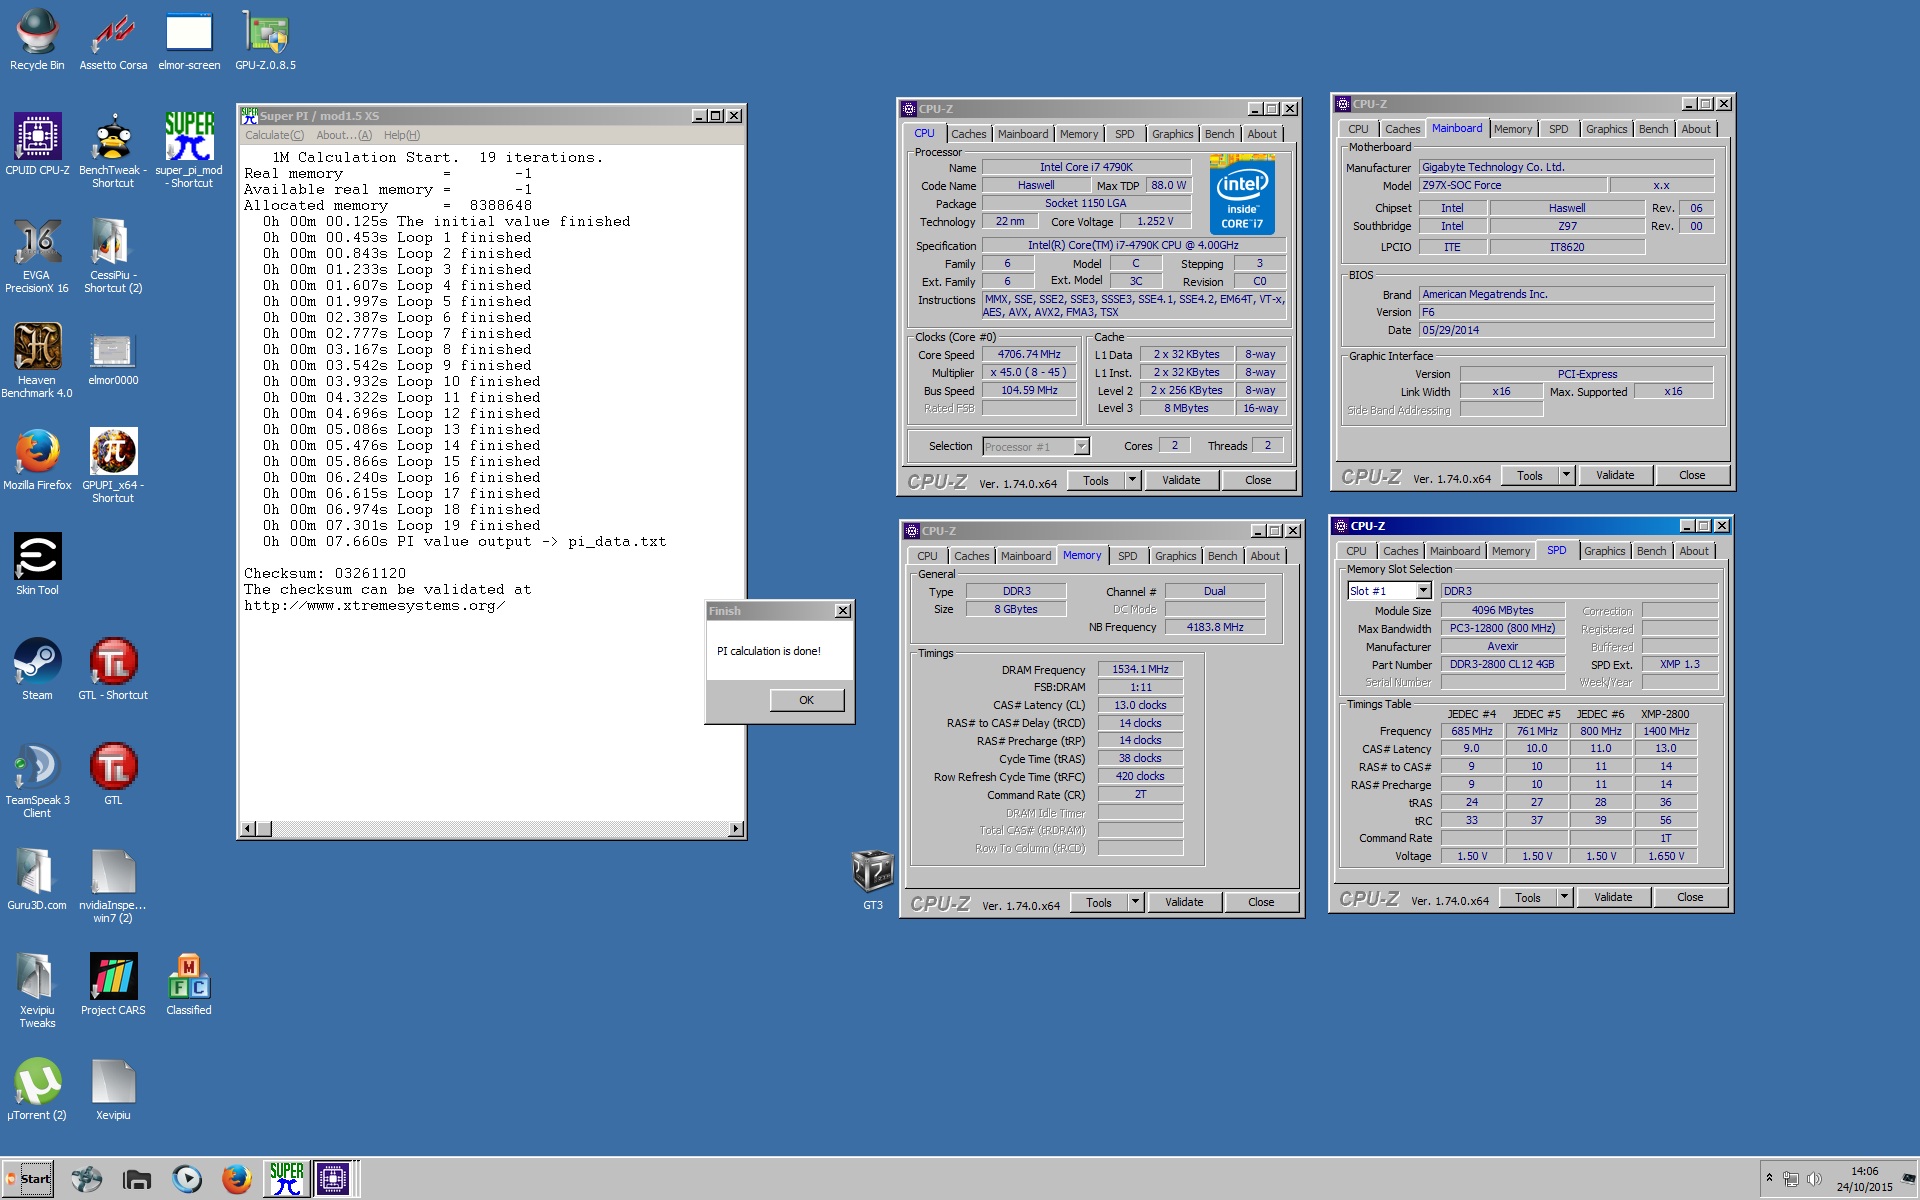Open About menu in Super PI
Image resolution: width=1920 pixels, height=1200 pixels.
(x=344, y=135)
